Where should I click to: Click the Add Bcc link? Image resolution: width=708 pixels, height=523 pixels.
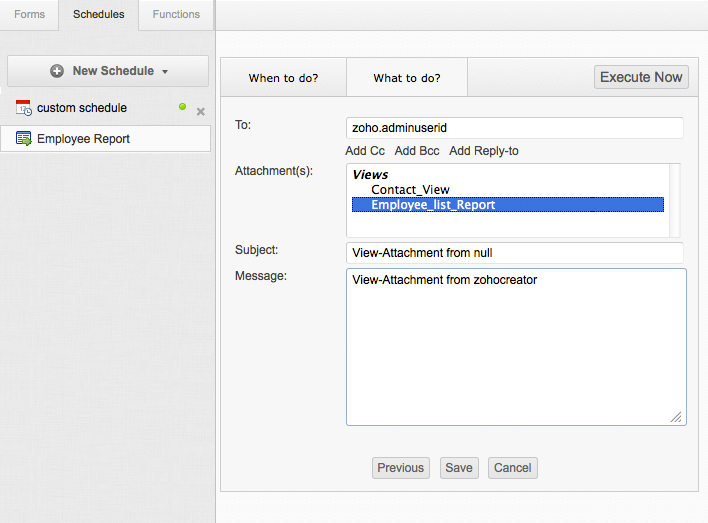pos(417,151)
